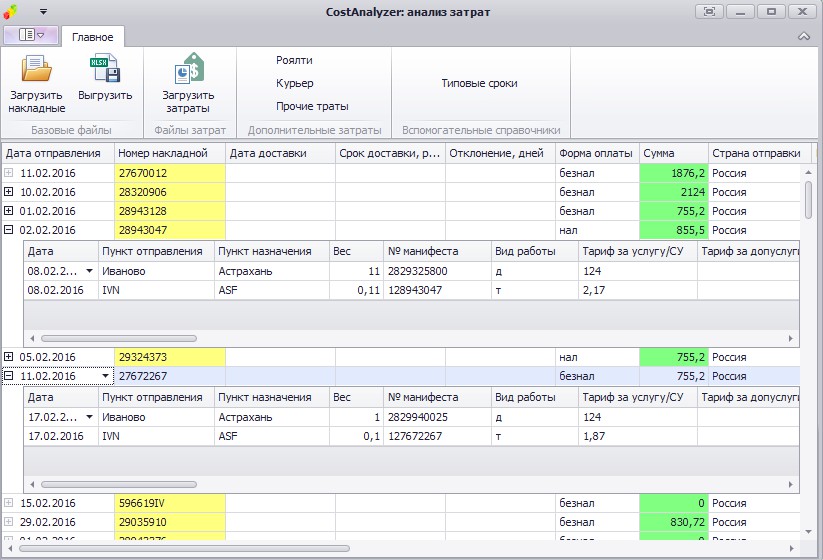Open the application menu button beside Главное
The height and width of the screenshot is (560, 823).
point(31,35)
